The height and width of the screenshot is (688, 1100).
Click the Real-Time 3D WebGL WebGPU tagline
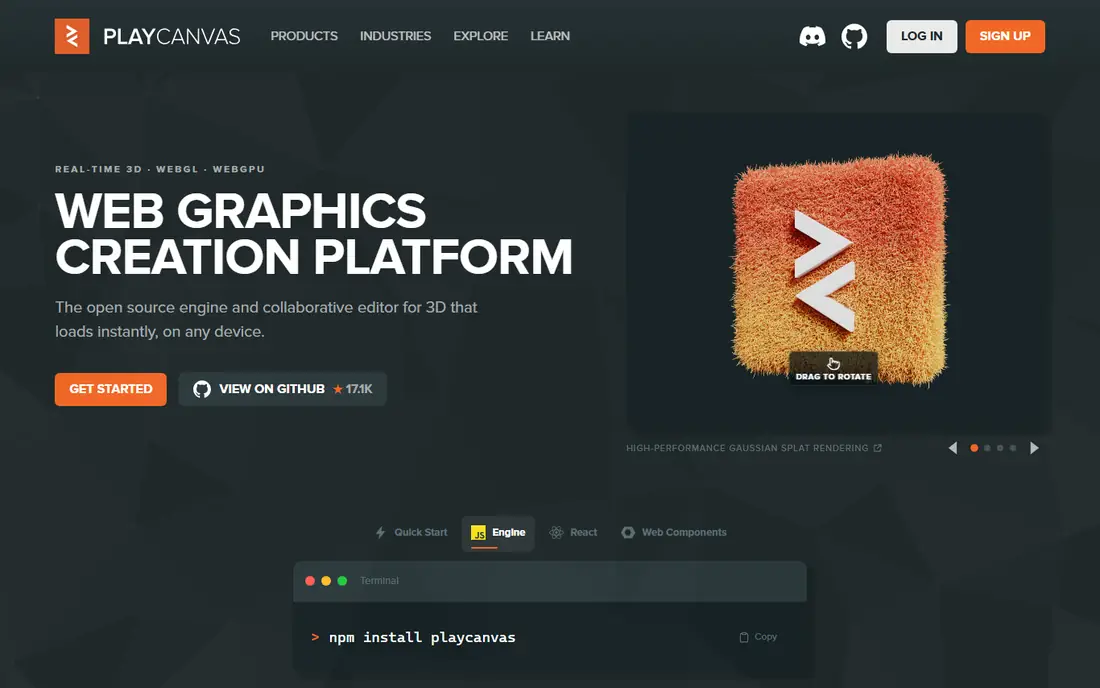(160, 169)
